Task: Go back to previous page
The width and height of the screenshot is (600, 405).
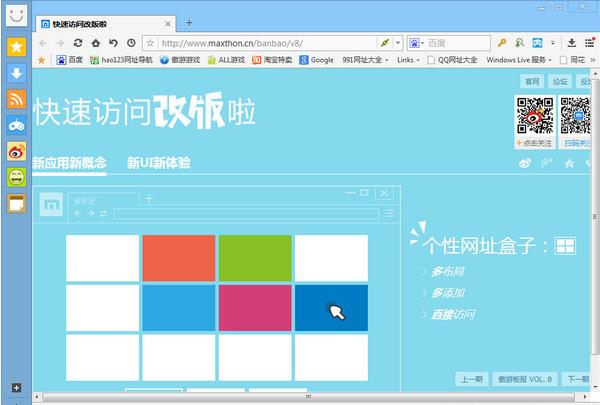Action: pos(42,43)
